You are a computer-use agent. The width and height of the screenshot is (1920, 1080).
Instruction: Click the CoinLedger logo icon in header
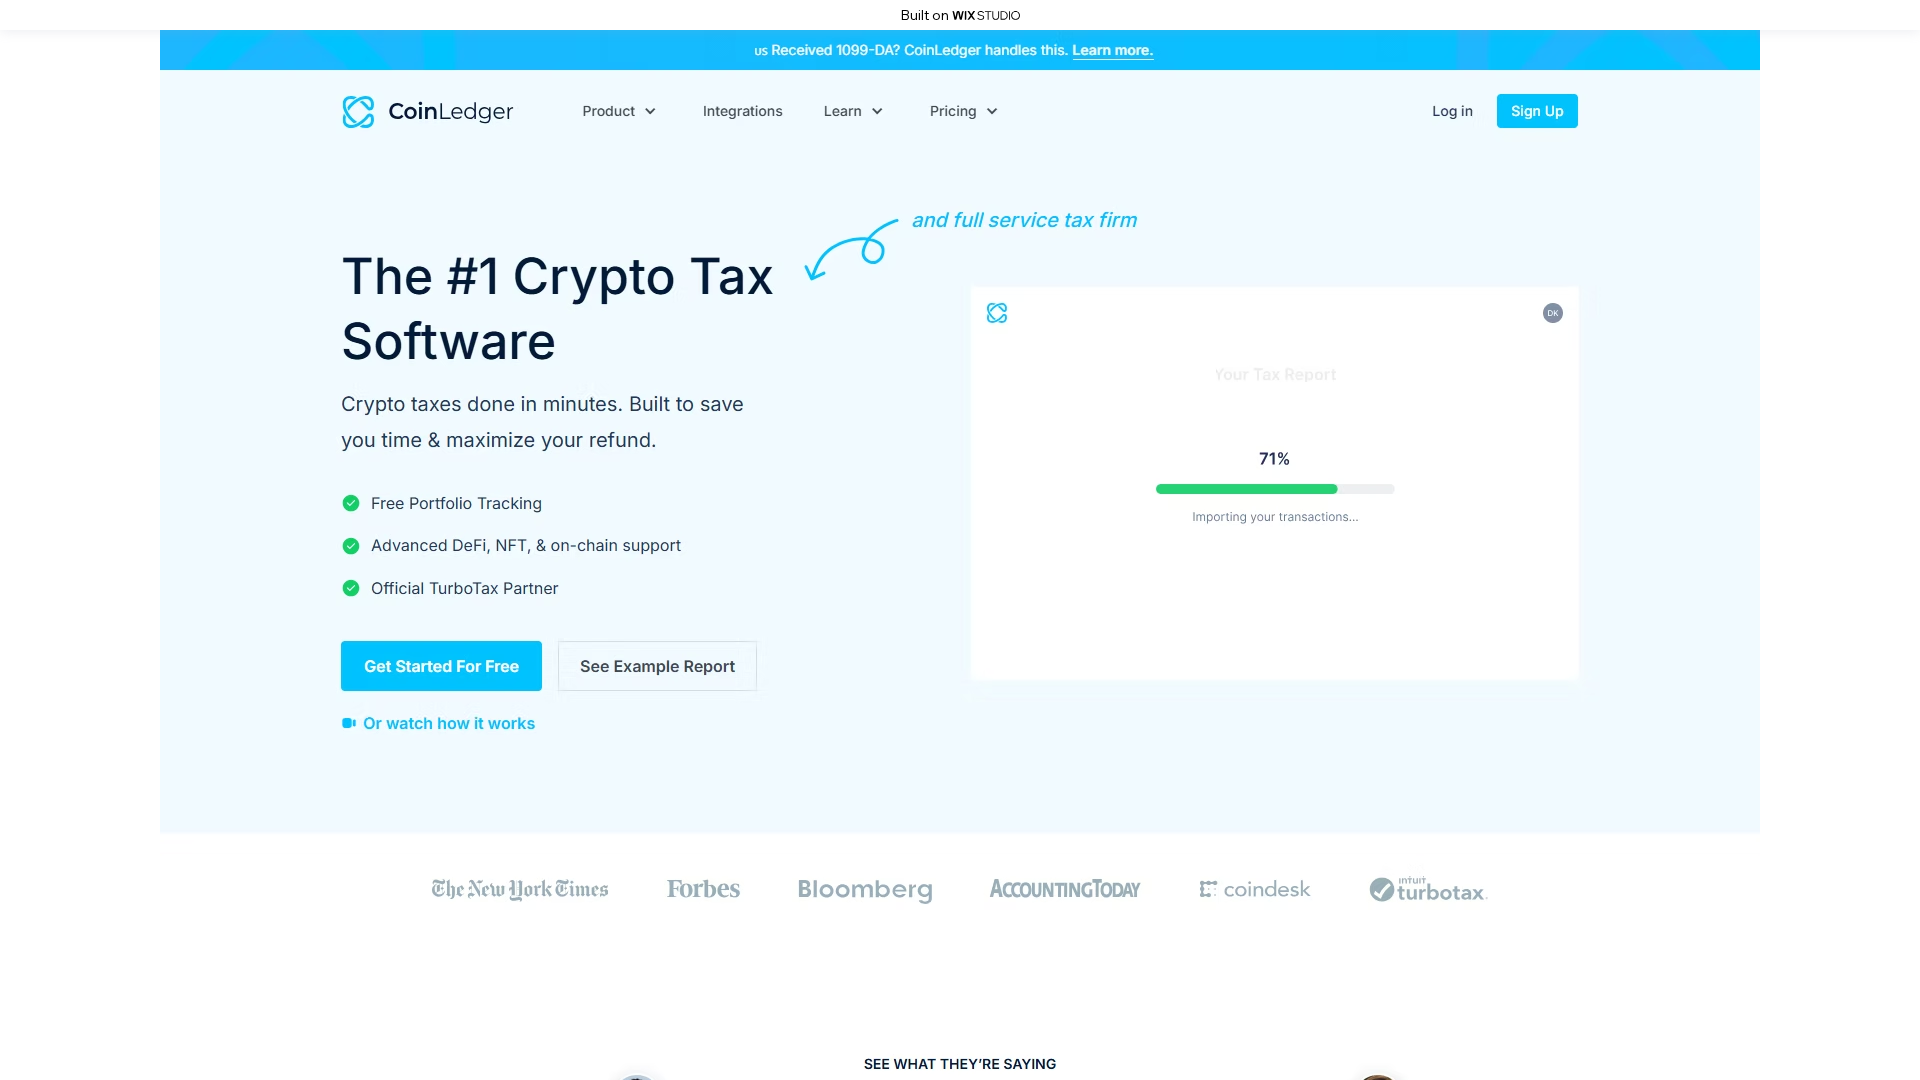tap(358, 111)
